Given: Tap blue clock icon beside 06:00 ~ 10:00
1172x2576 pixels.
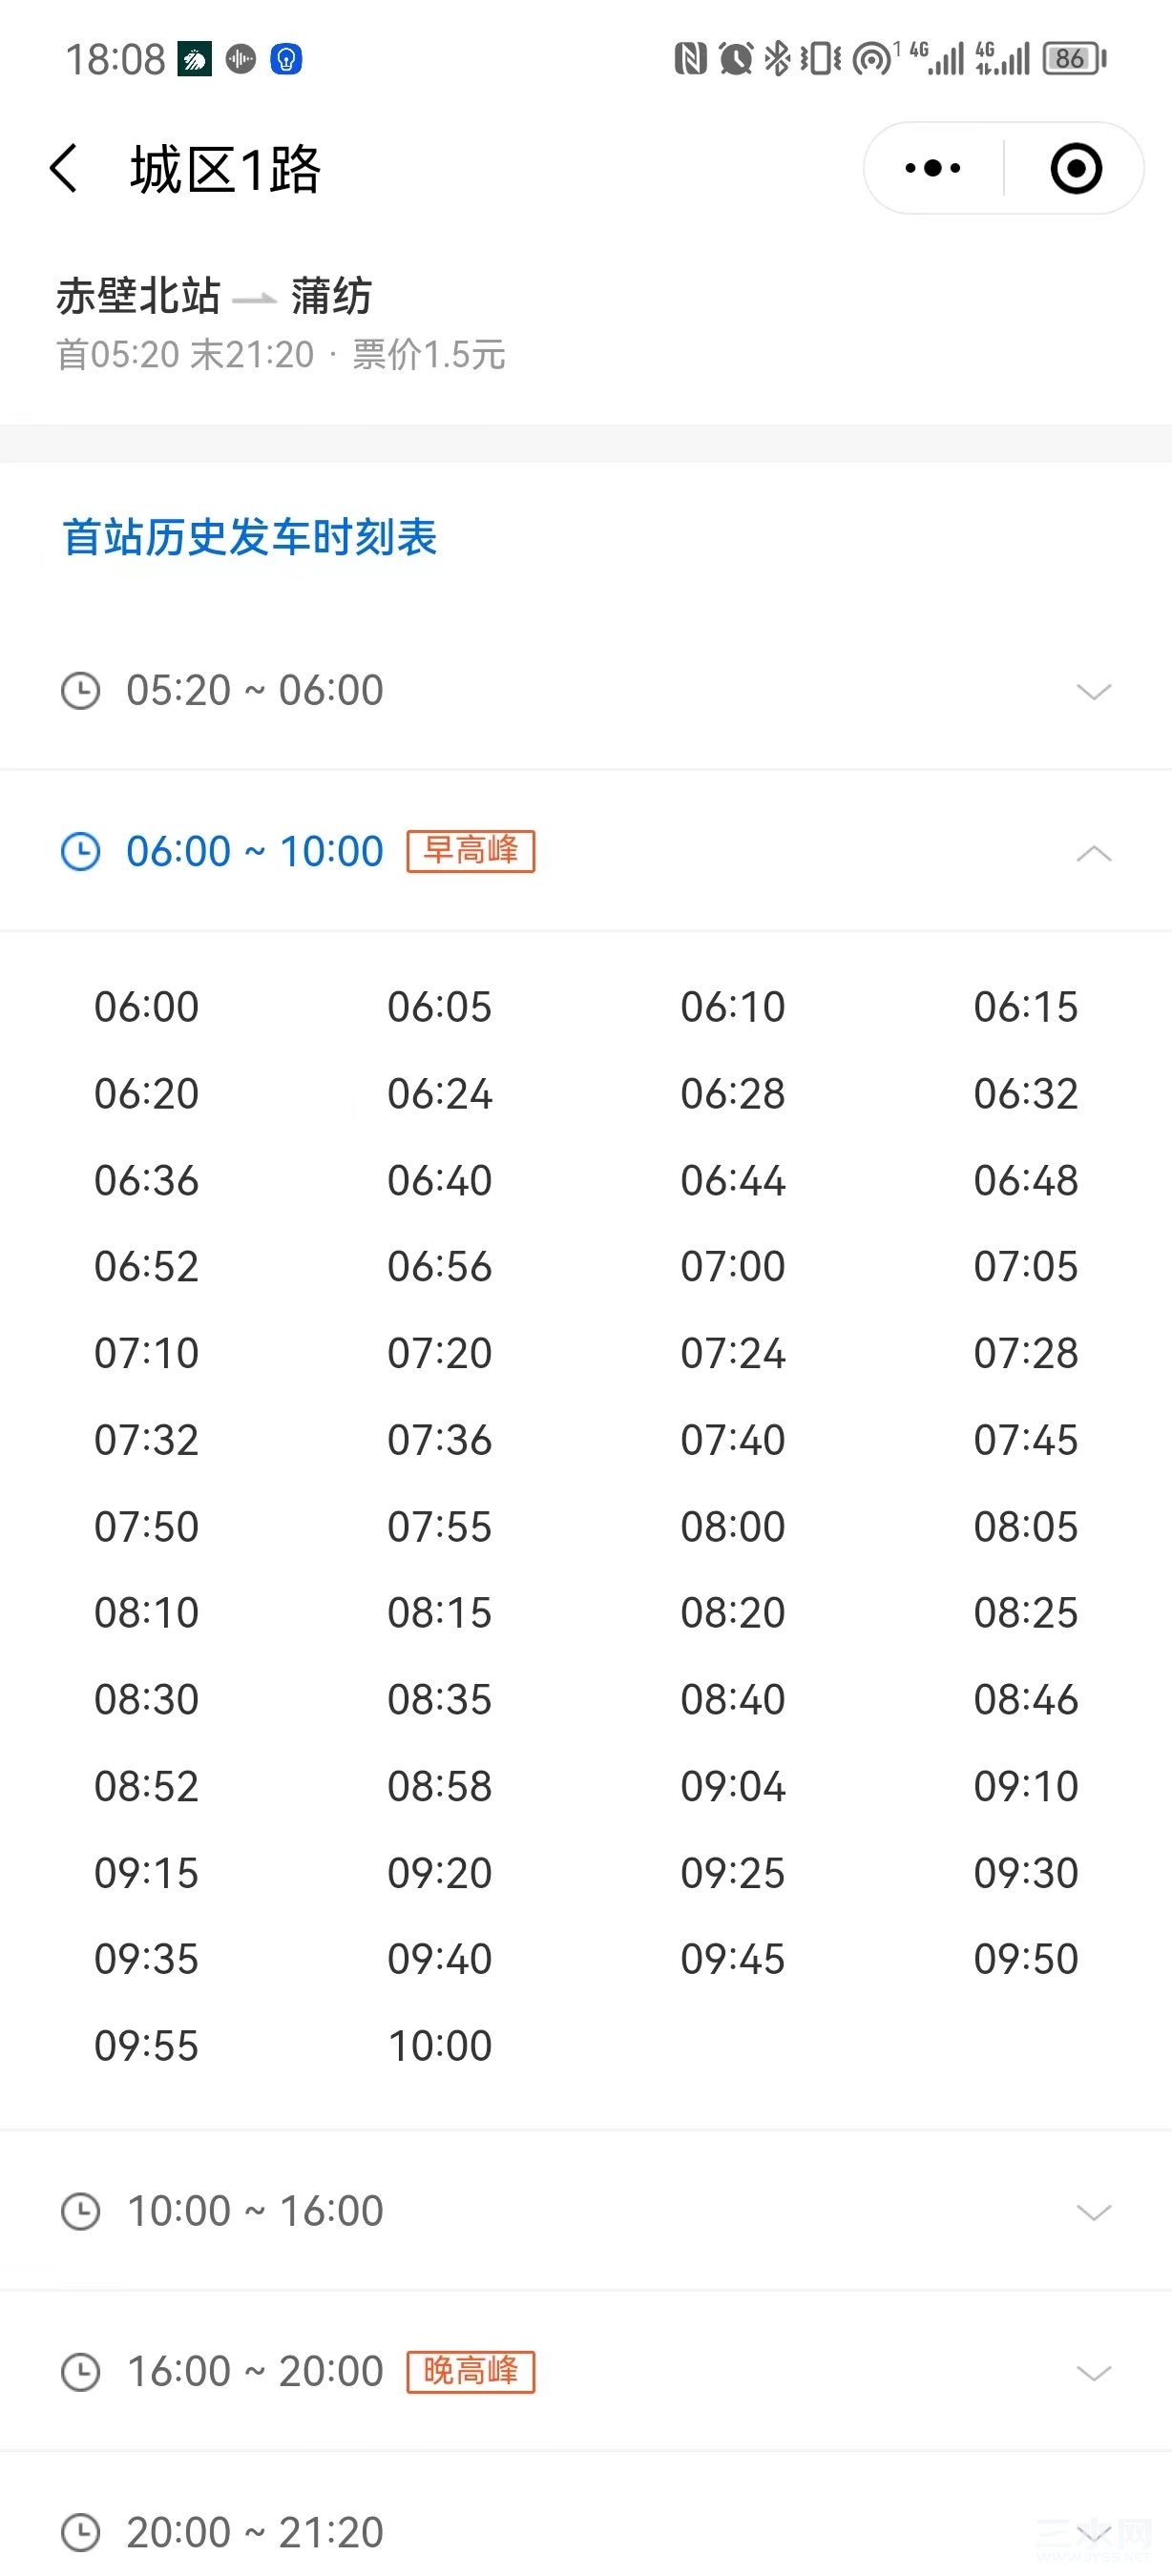Looking at the screenshot, I should pyautogui.click(x=81, y=852).
